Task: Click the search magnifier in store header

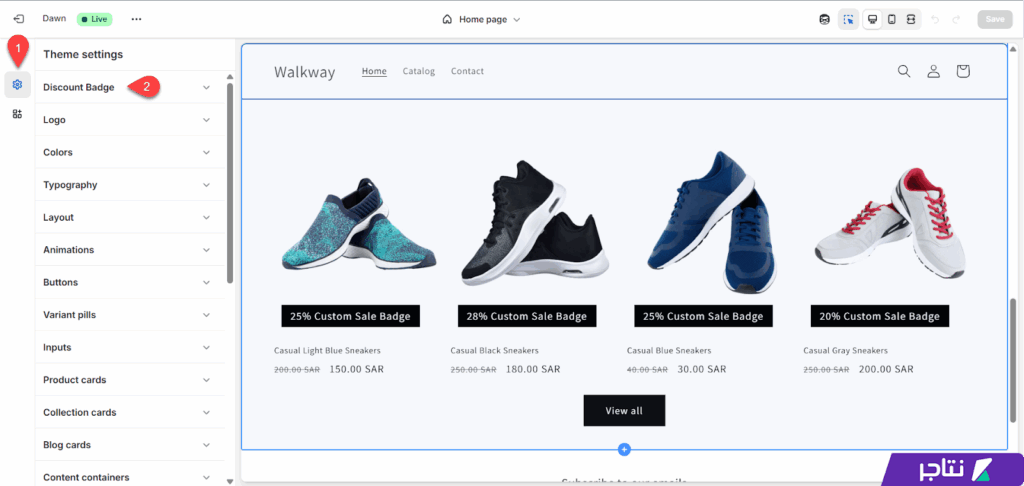Action: pos(904,71)
